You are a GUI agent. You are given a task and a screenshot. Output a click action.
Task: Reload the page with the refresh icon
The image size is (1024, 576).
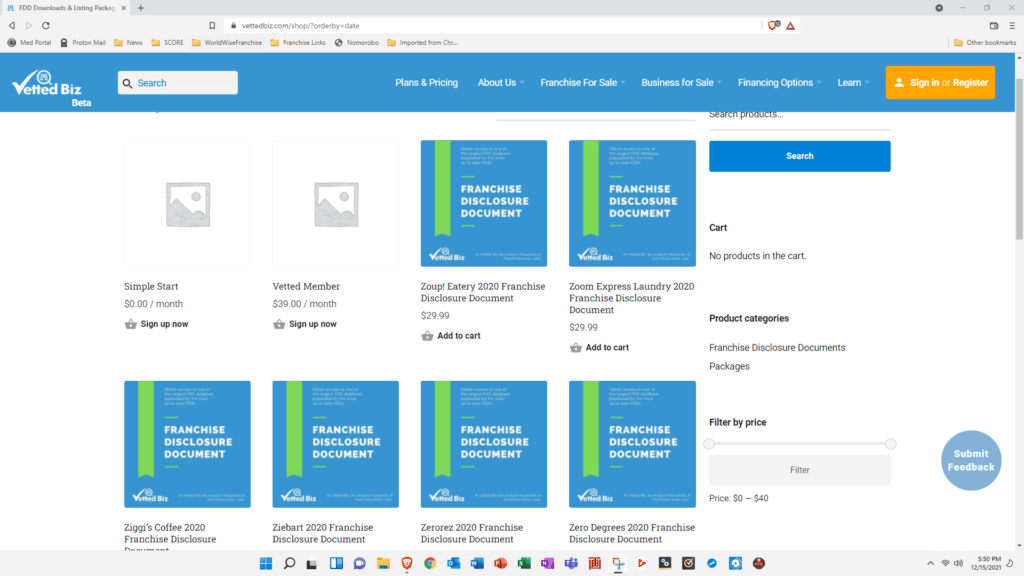point(46,25)
